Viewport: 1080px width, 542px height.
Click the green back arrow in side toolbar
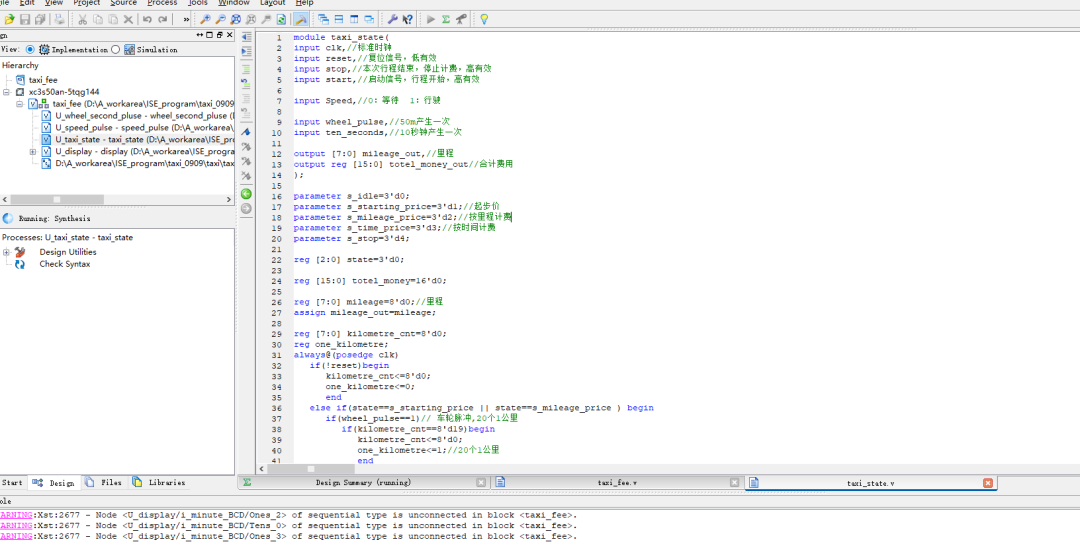(x=246, y=193)
